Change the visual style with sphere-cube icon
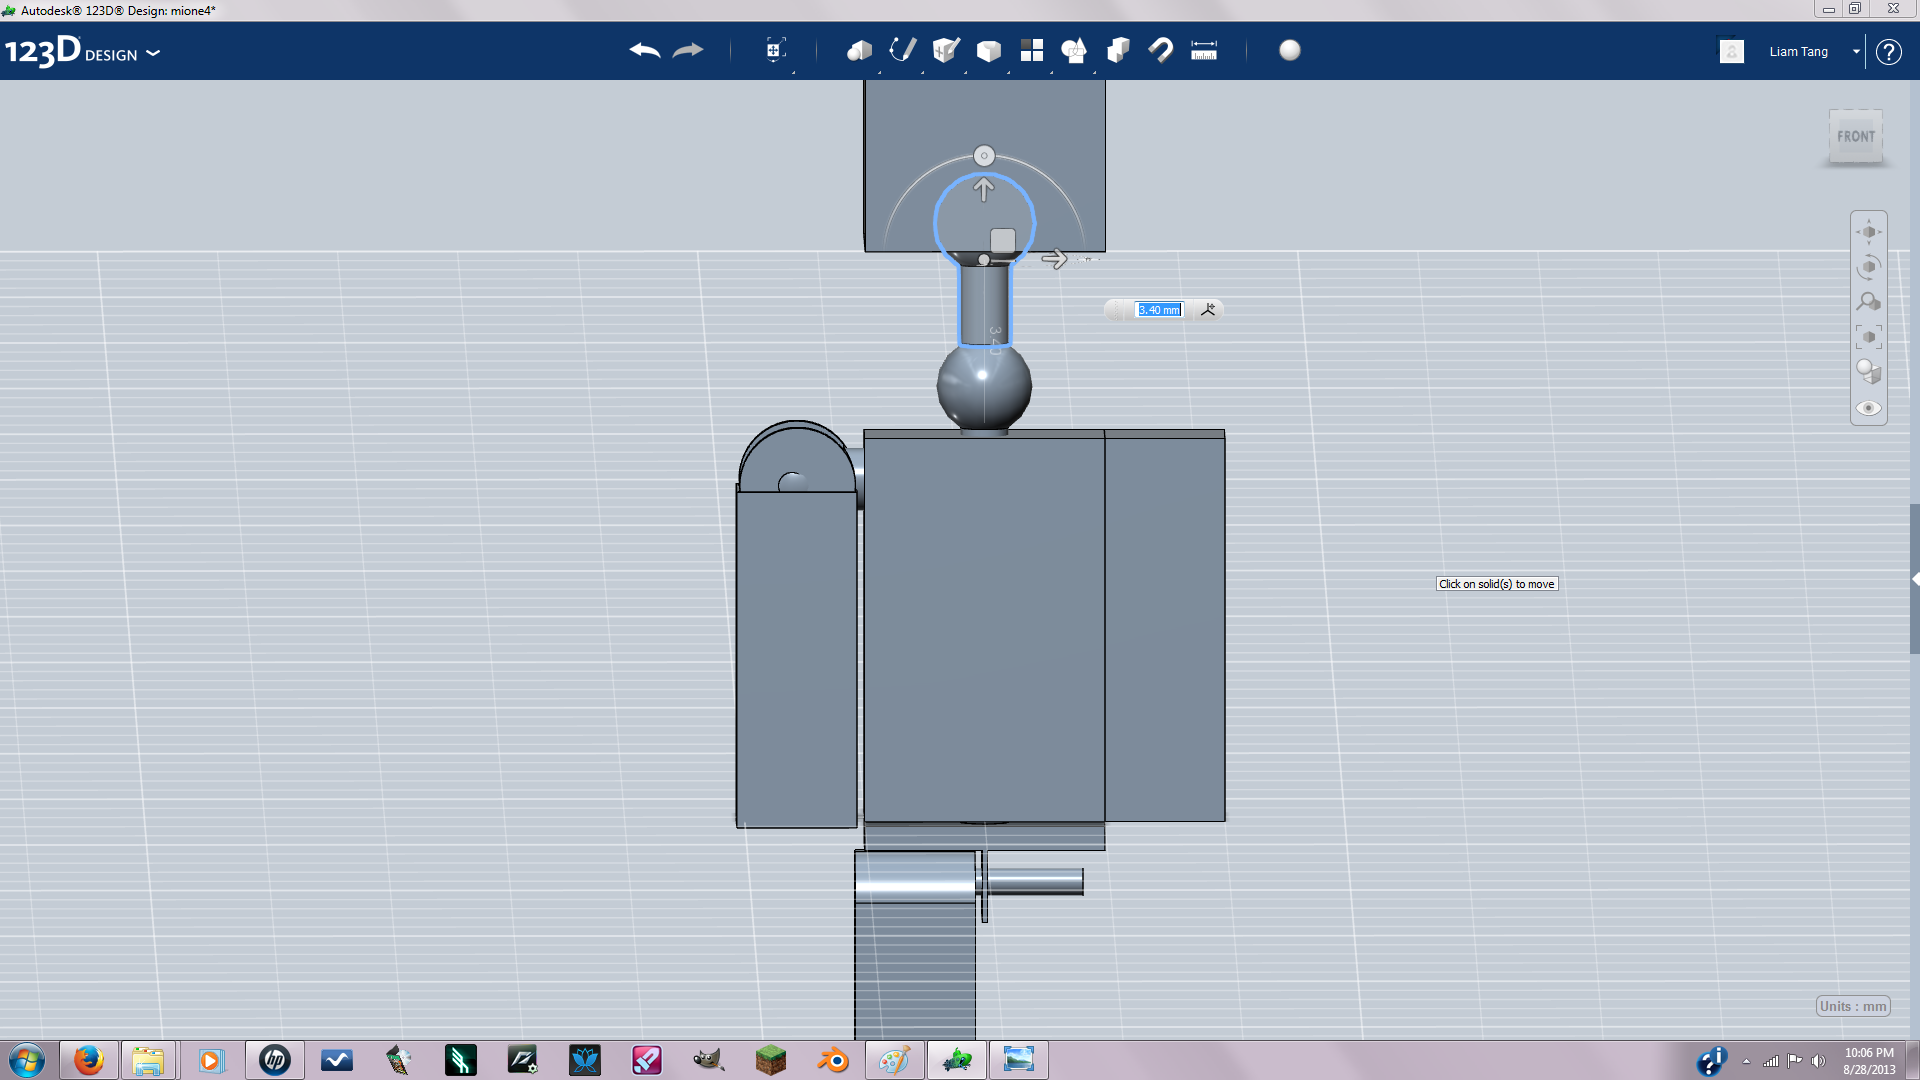1920x1080 pixels. click(1868, 372)
